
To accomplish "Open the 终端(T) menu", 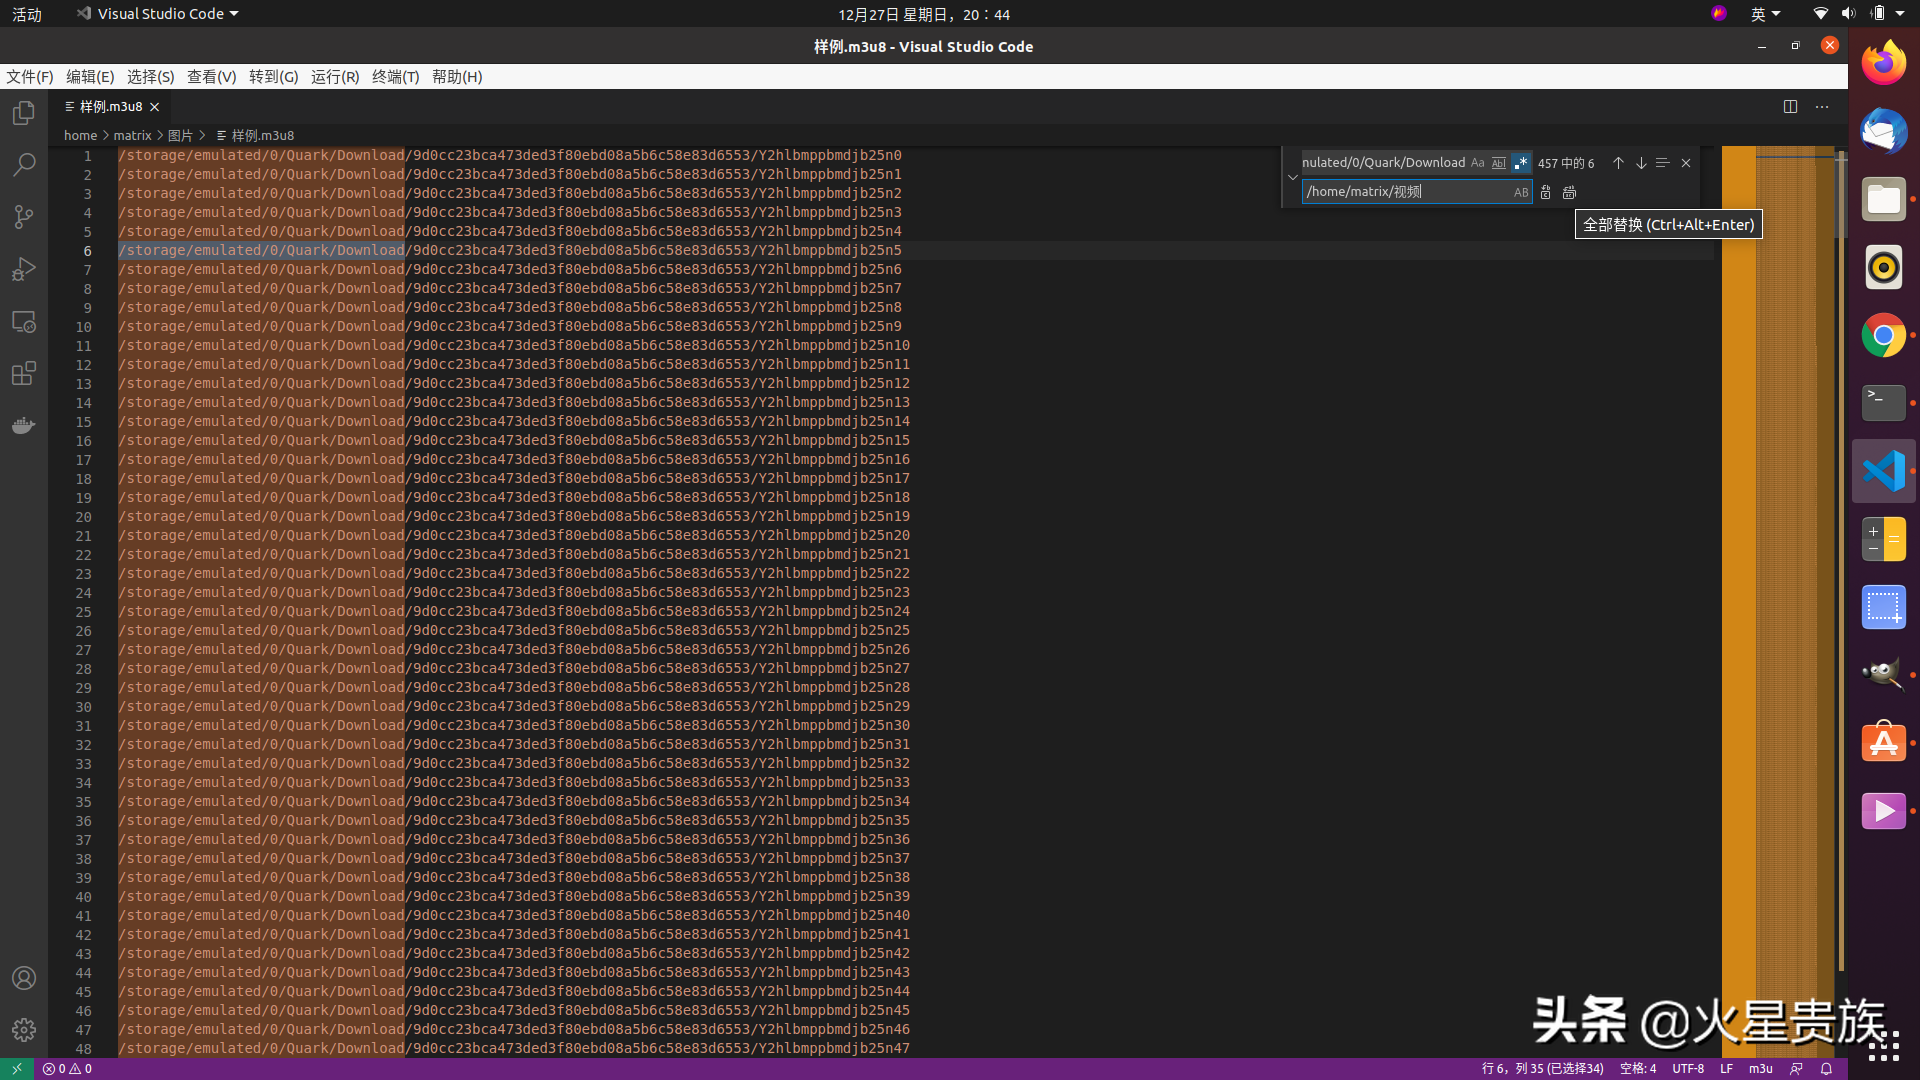I will point(396,77).
